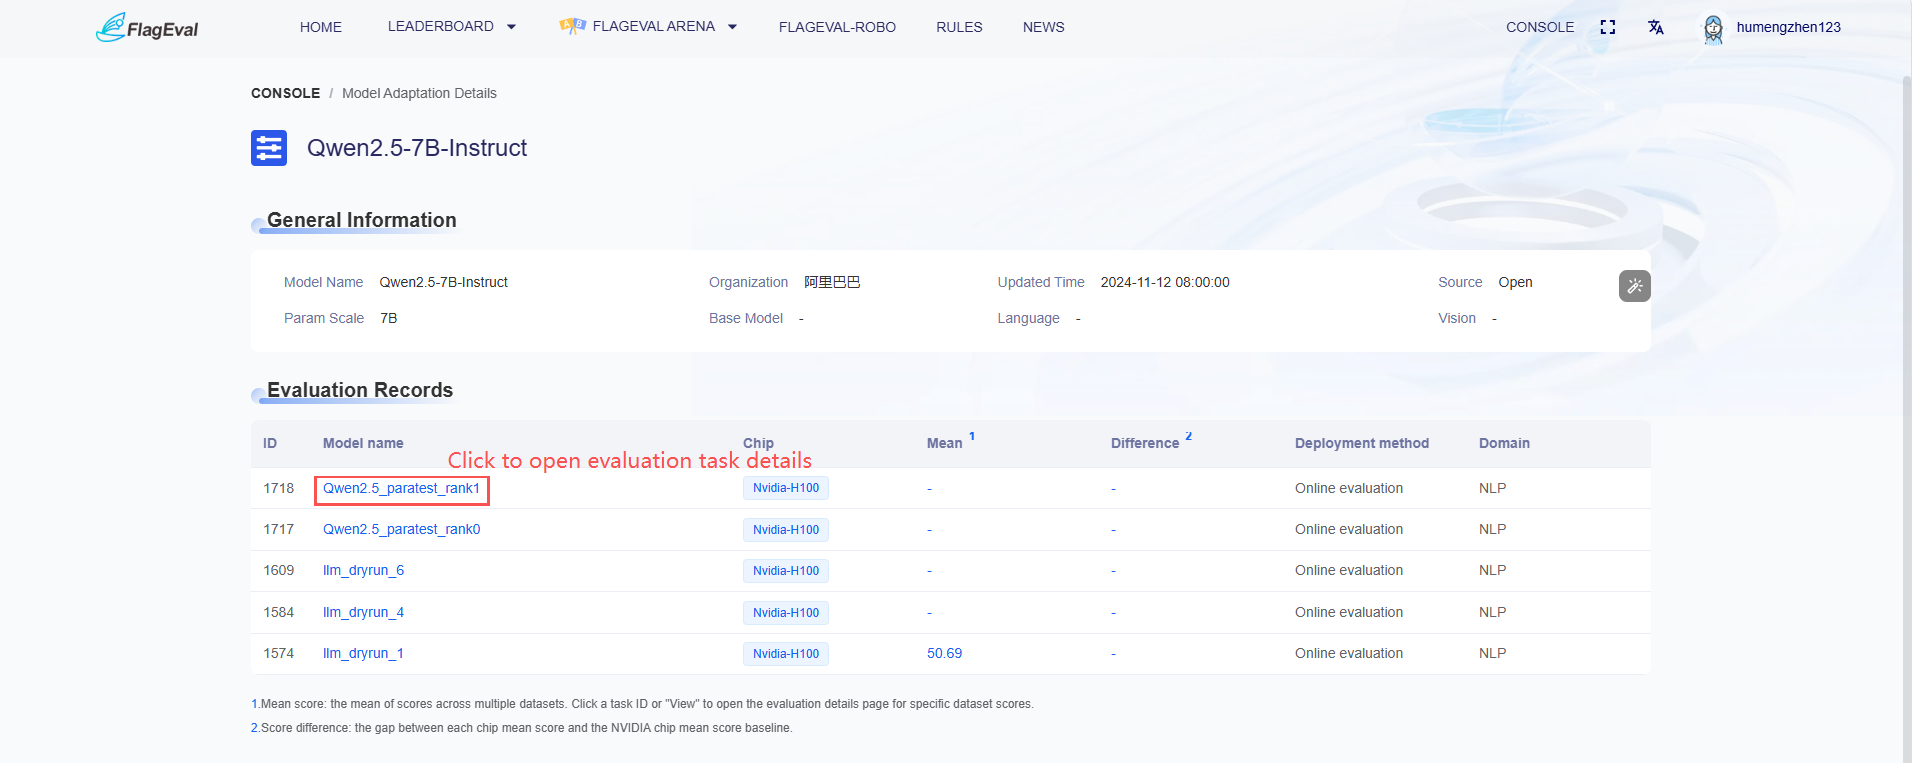Click the user avatar icon
1914x763 pixels.
pos(1713,28)
